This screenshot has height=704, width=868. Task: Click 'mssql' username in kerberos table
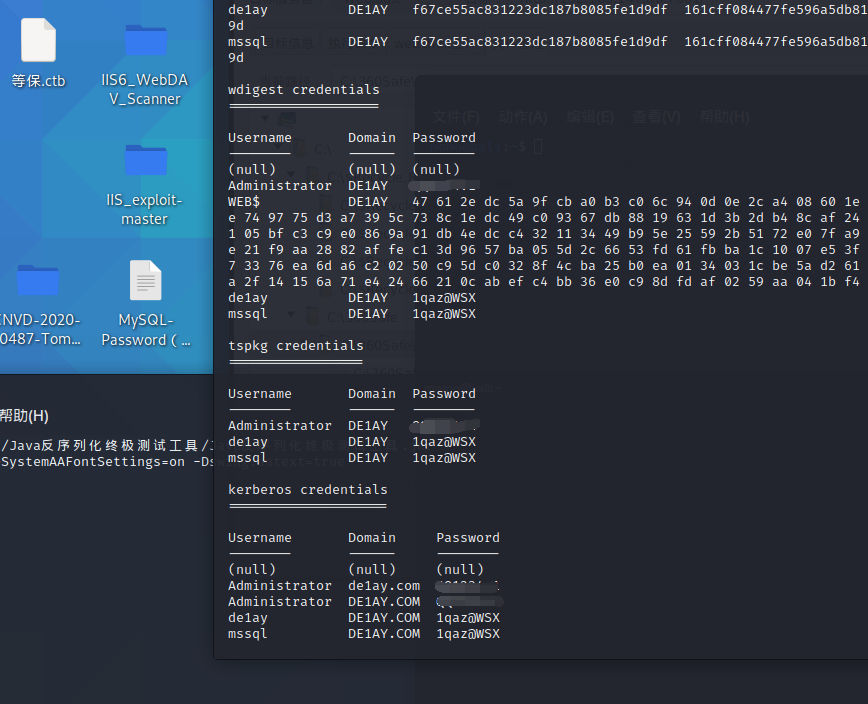248,634
